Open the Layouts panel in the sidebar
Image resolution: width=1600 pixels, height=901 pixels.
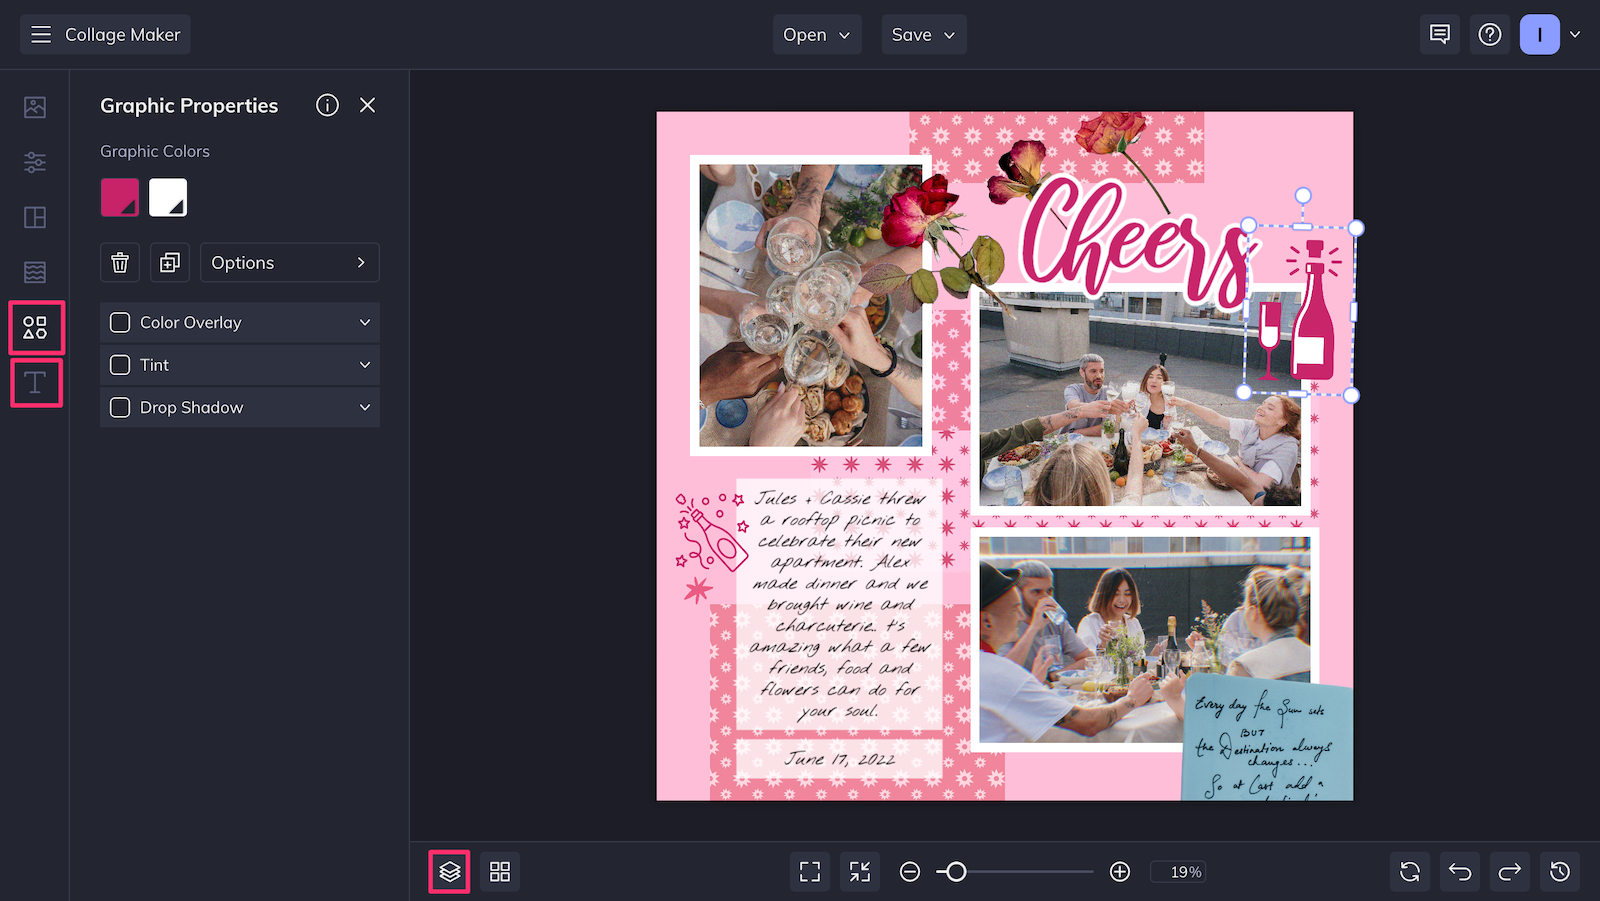click(35, 217)
